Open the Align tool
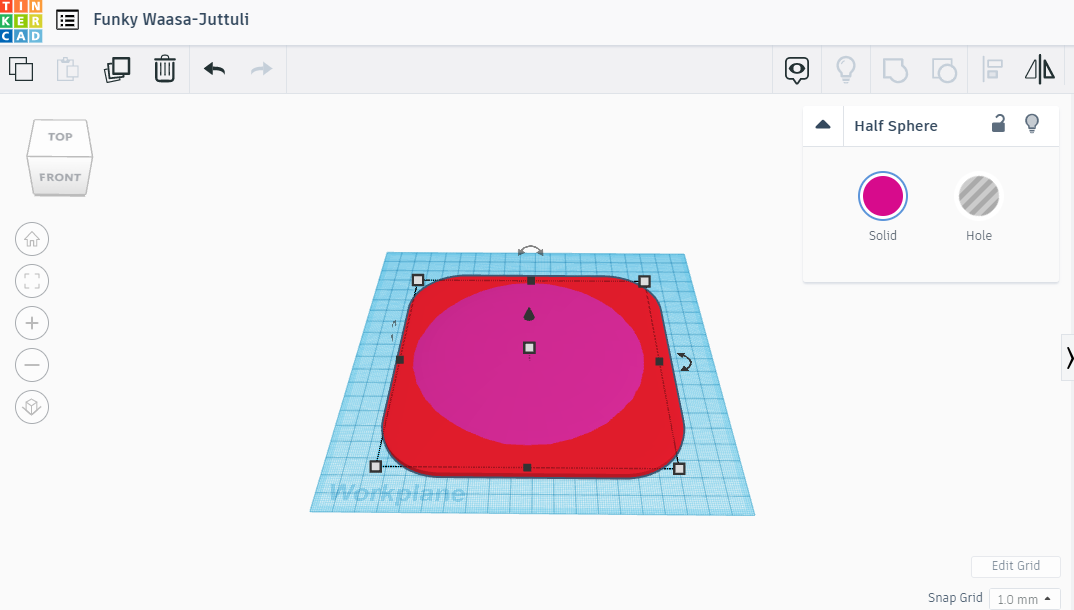The image size is (1074, 610). tap(992, 70)
